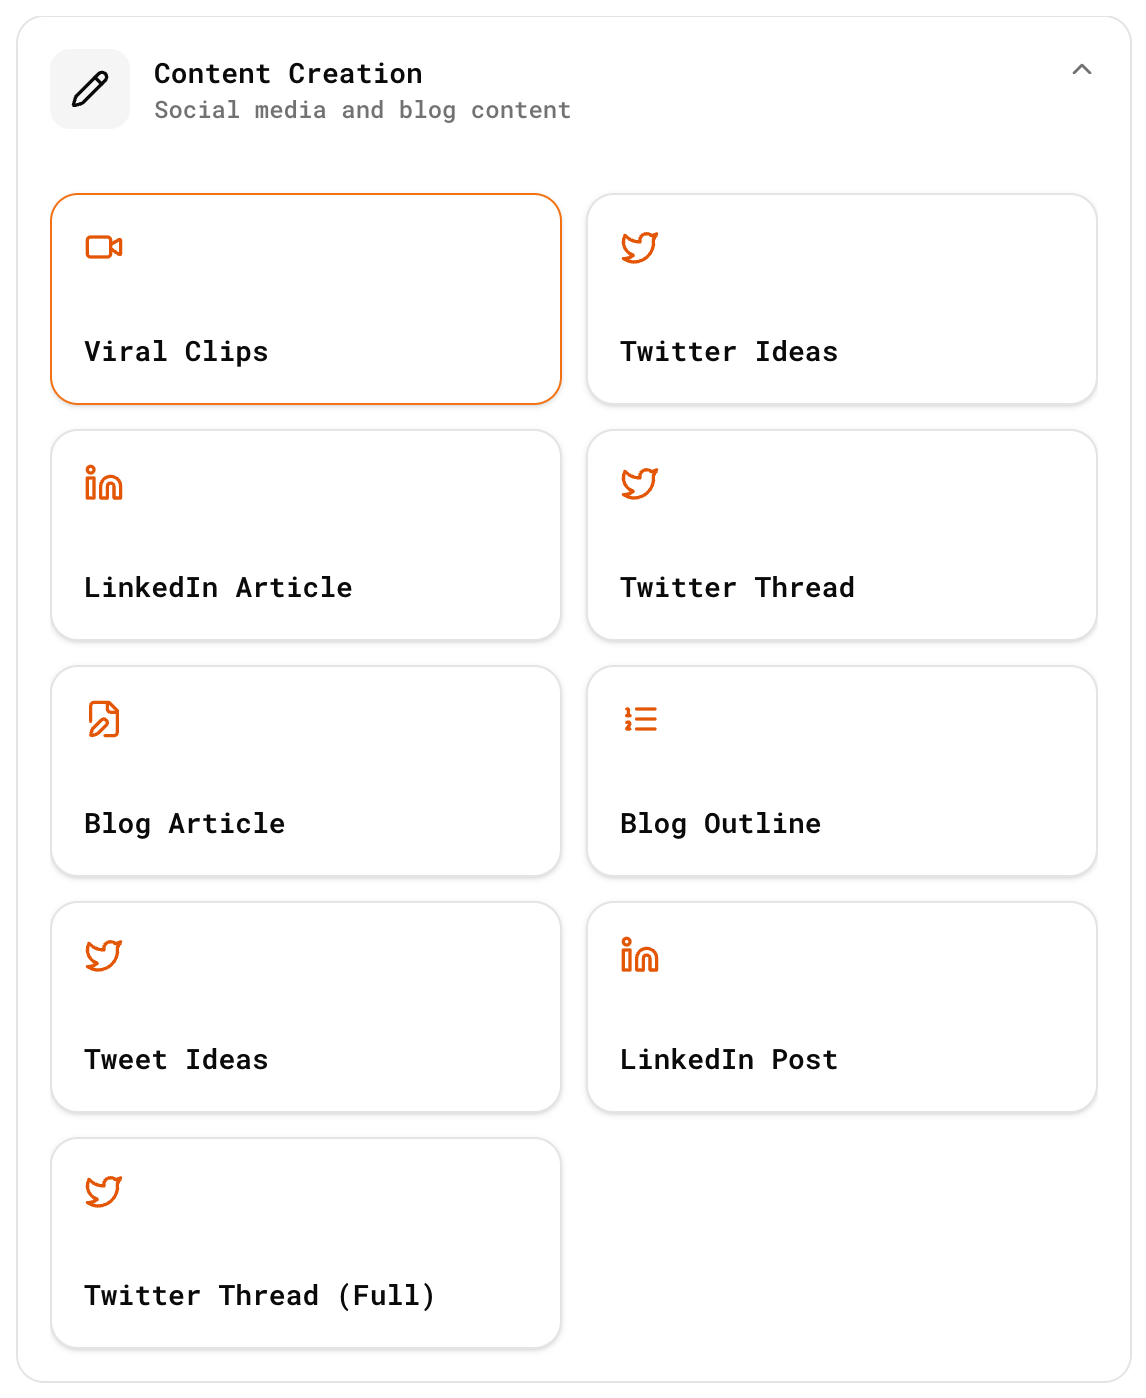Click the Twitter icon on Tweet Ideas card

click(103, 954)
